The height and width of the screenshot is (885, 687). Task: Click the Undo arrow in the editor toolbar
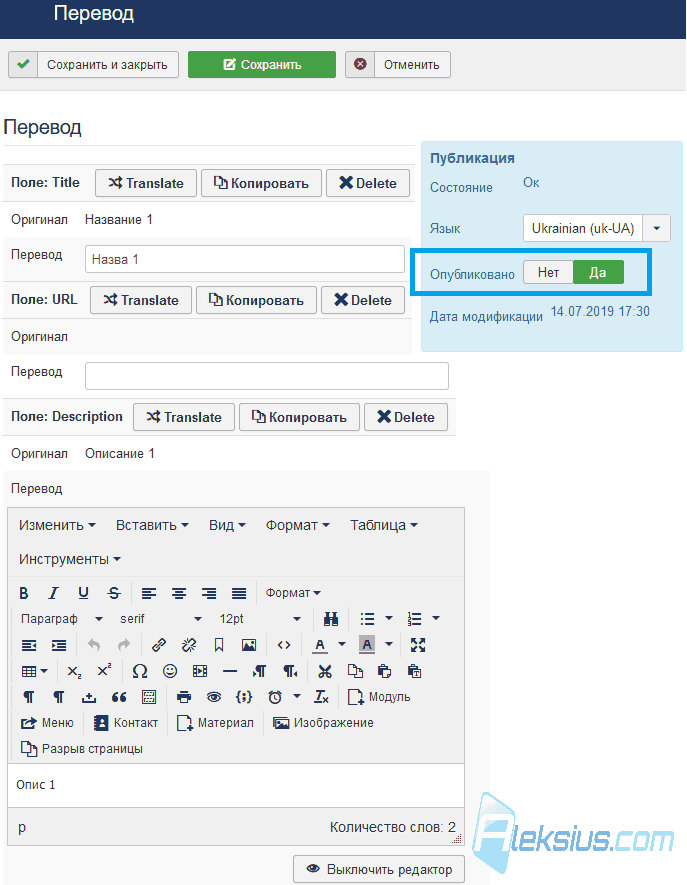(94, 645)
